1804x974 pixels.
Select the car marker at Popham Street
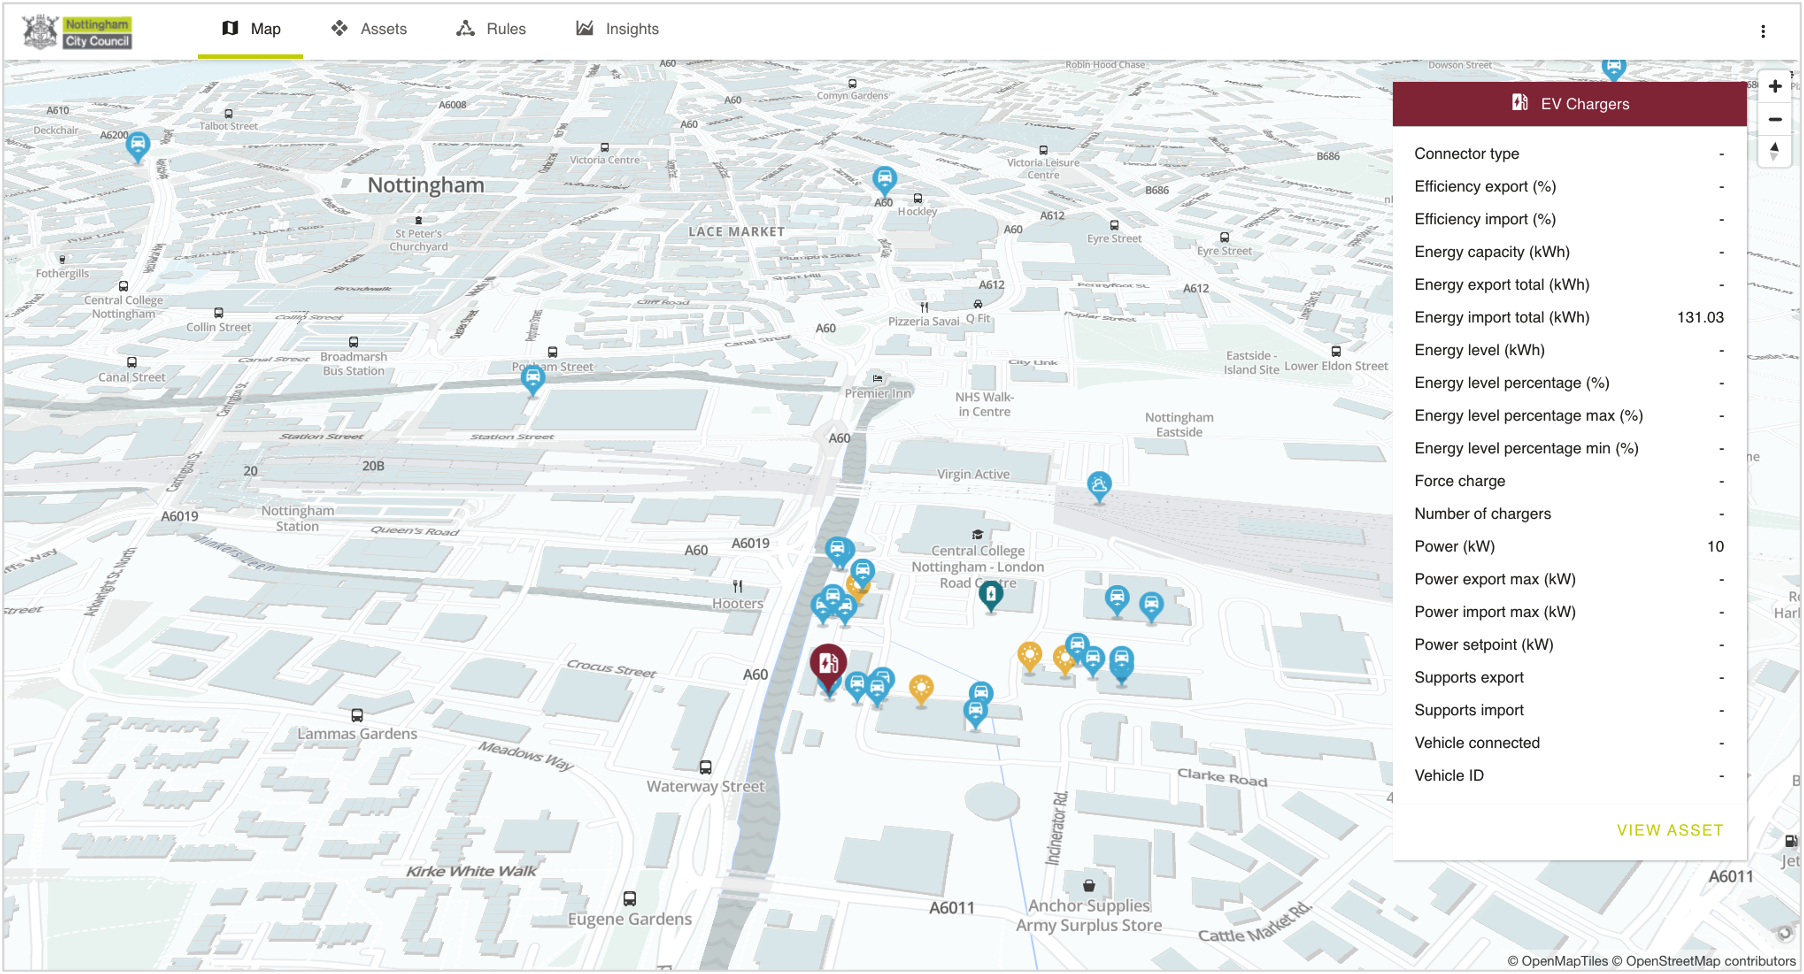tap(533, 380)
